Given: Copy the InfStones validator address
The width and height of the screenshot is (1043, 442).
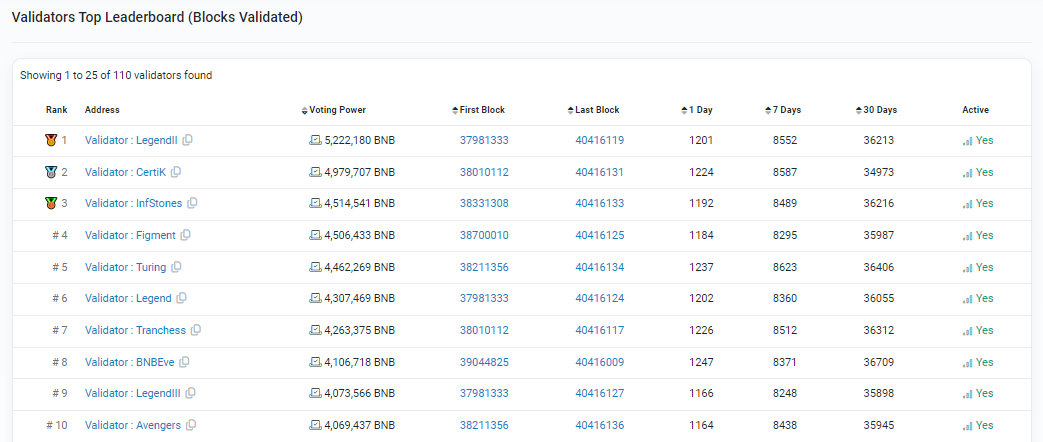Looking at the screenshot, I should tap(193, 204).
